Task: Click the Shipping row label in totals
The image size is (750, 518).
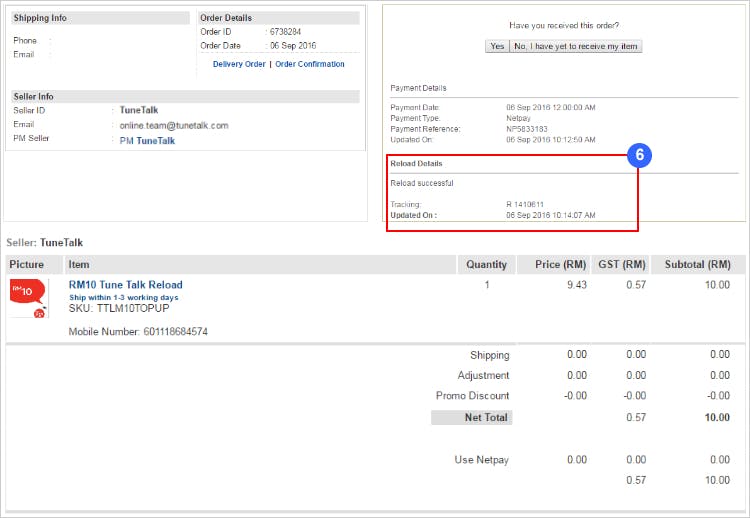Action: tap(490, 355)
